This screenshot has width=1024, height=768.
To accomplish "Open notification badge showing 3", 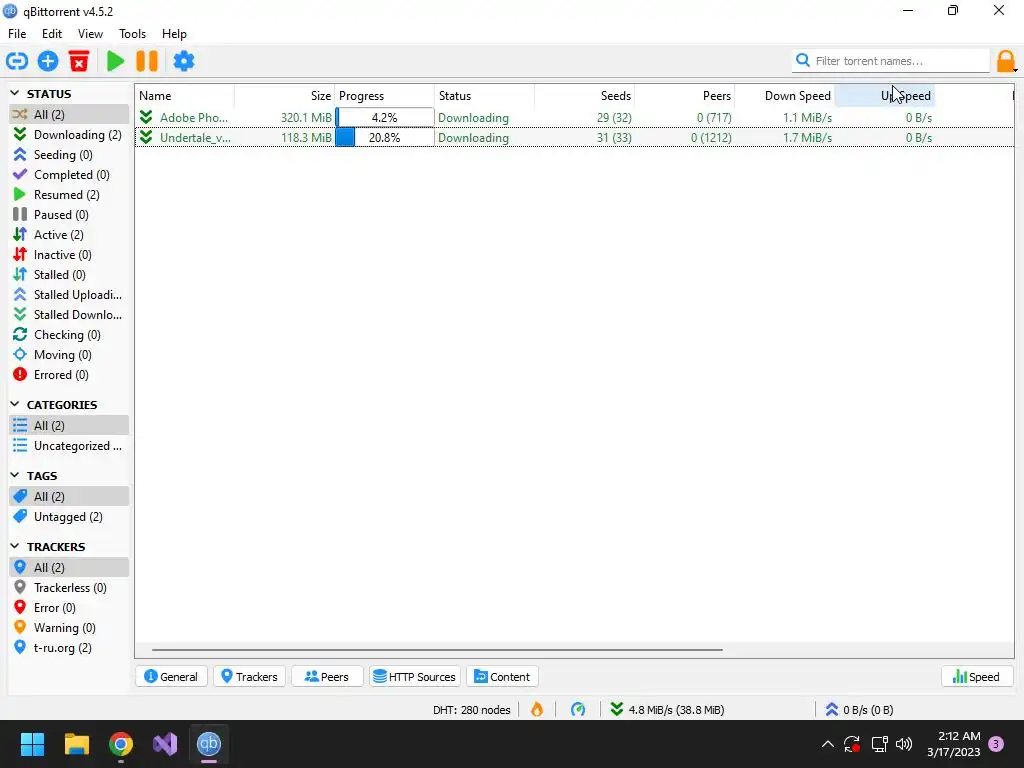I will click(996, 744).
